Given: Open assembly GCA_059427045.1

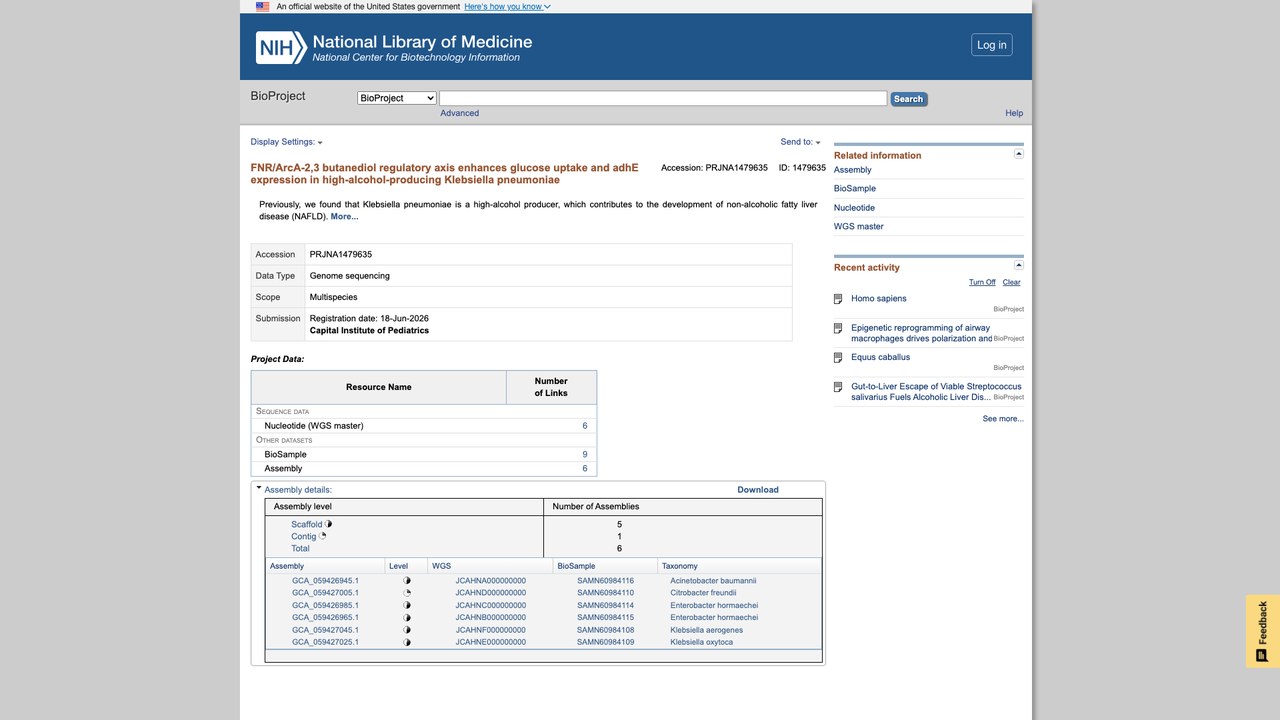Looking at the screenshot, I should pos(325,630).
